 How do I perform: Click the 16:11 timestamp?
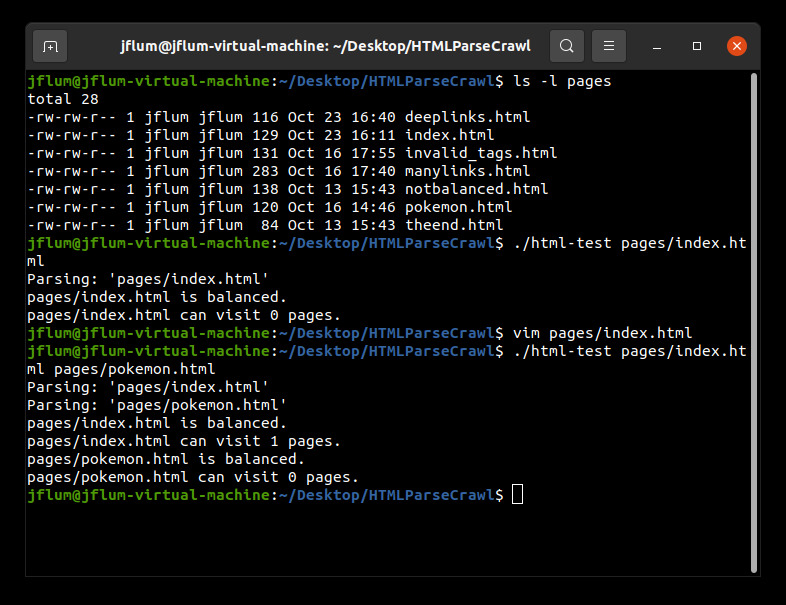tap(373, 135)
